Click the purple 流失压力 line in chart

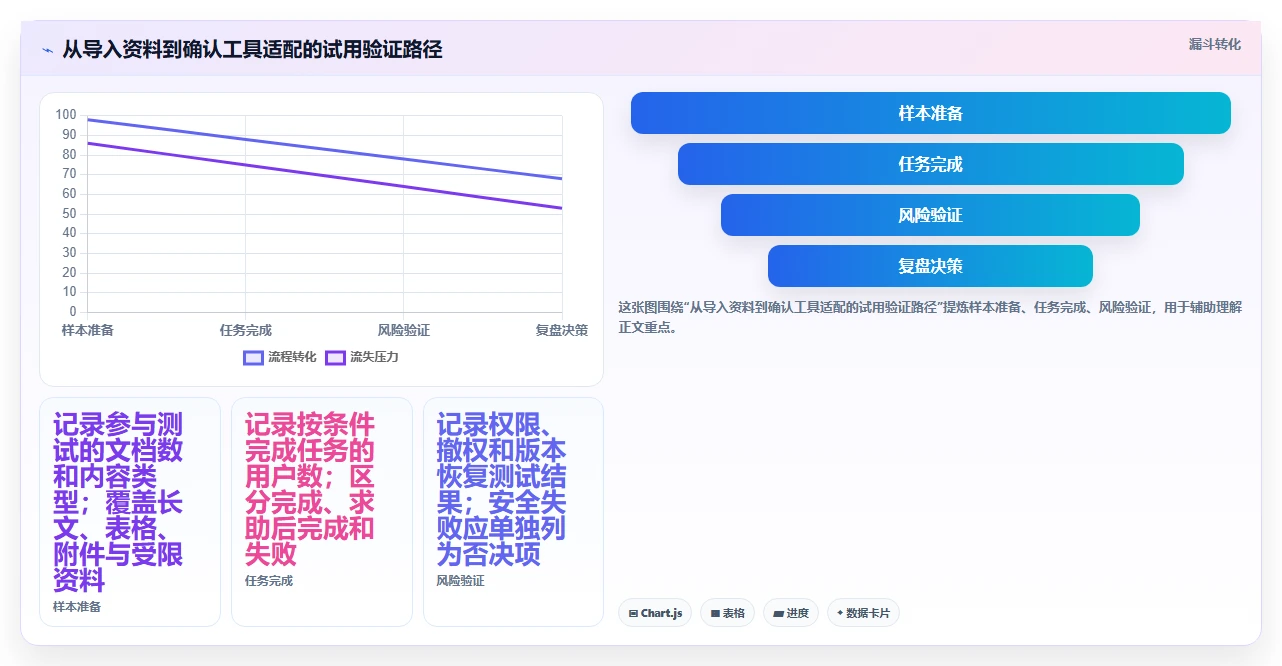[x=325, y=176]
